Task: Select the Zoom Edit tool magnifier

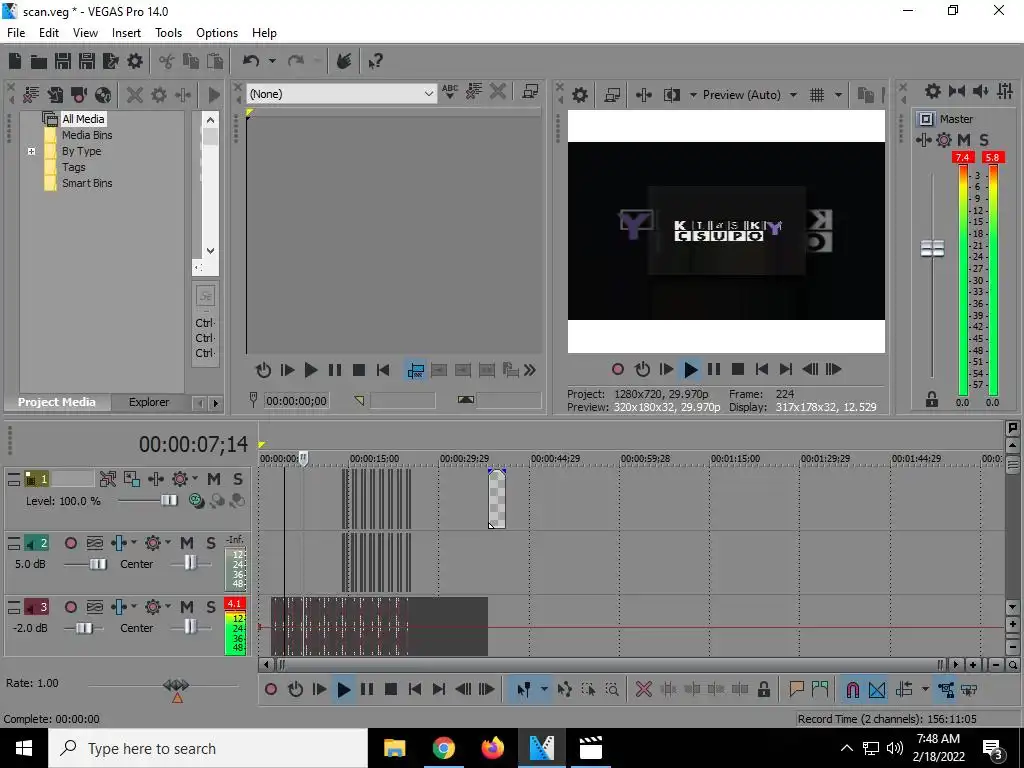Action: (x=612, y=689)
